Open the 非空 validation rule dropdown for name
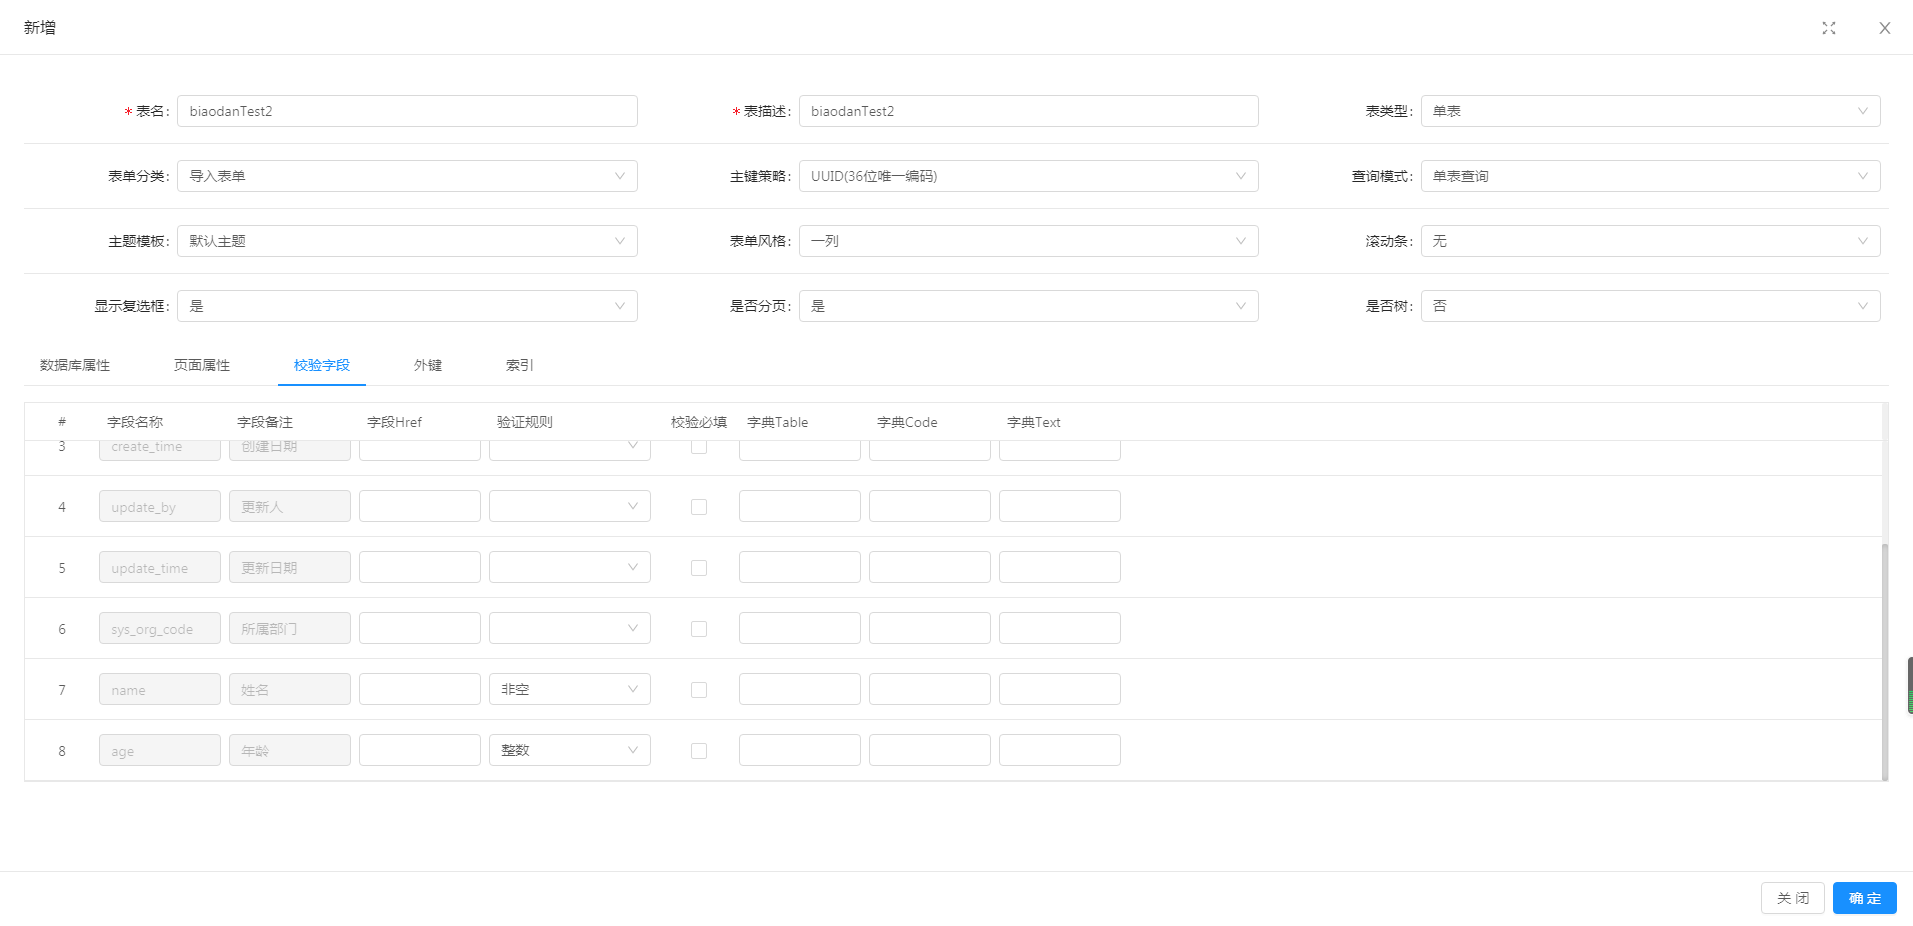This screenshot has height=926, width=1913. [569, 689]
